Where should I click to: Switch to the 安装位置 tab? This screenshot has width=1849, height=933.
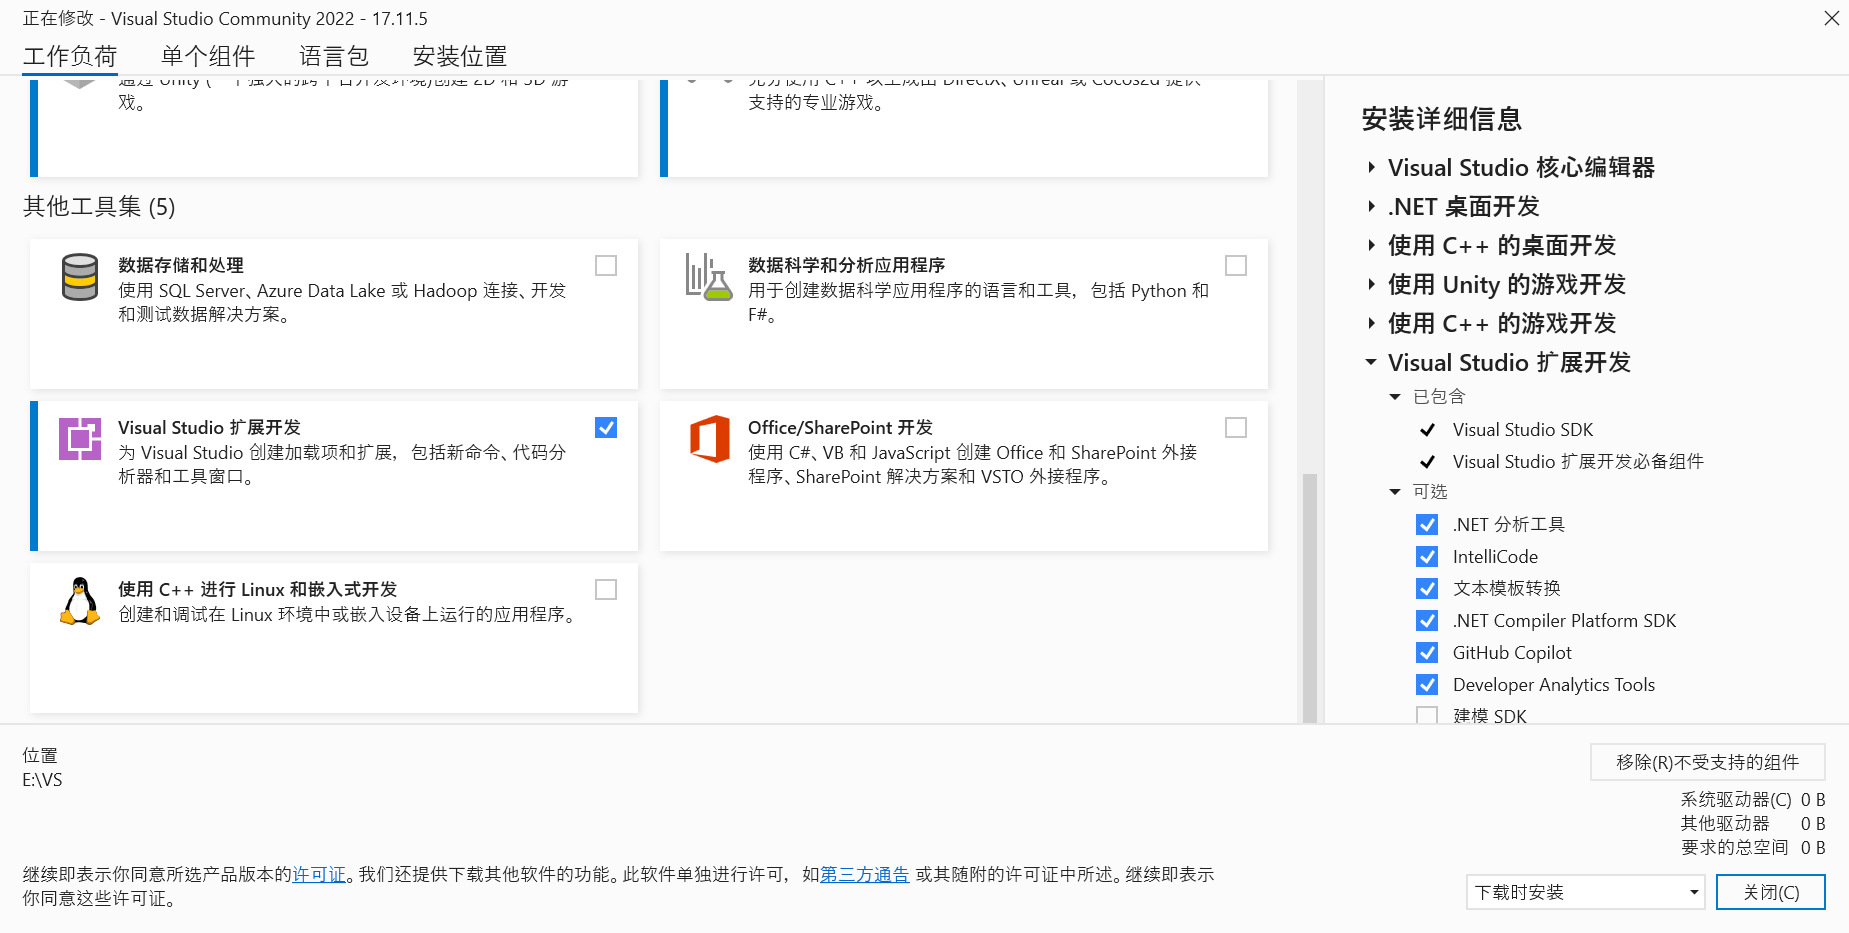(x=460, y=56)
